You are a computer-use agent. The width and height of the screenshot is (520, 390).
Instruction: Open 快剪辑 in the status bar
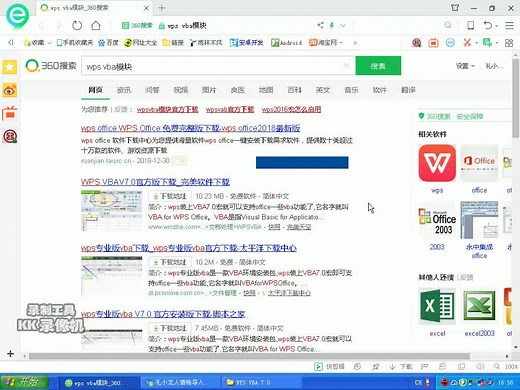pyautogui.click(x=329, y=367)
